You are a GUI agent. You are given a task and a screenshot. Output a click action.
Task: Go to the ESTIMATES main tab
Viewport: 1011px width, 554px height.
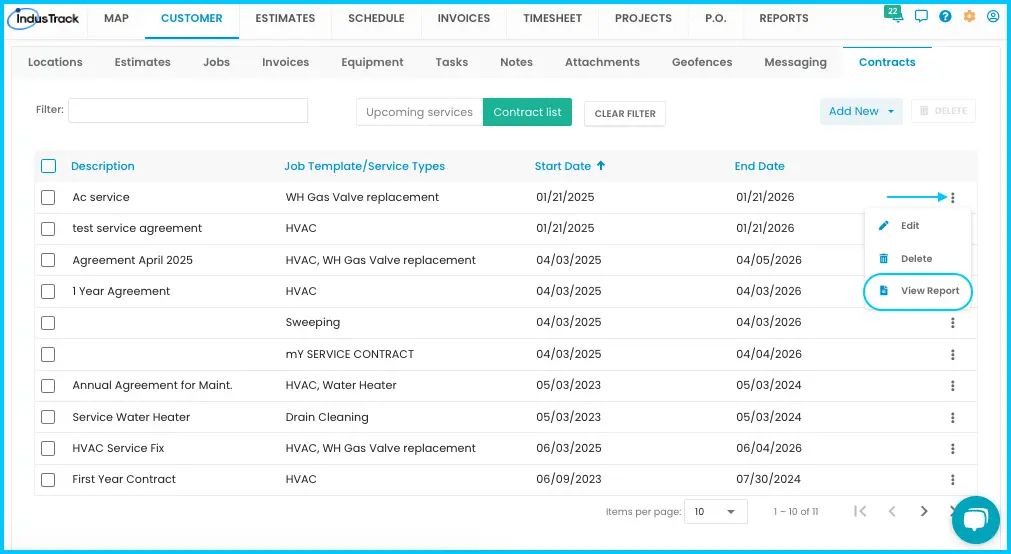tap(285, 18)
